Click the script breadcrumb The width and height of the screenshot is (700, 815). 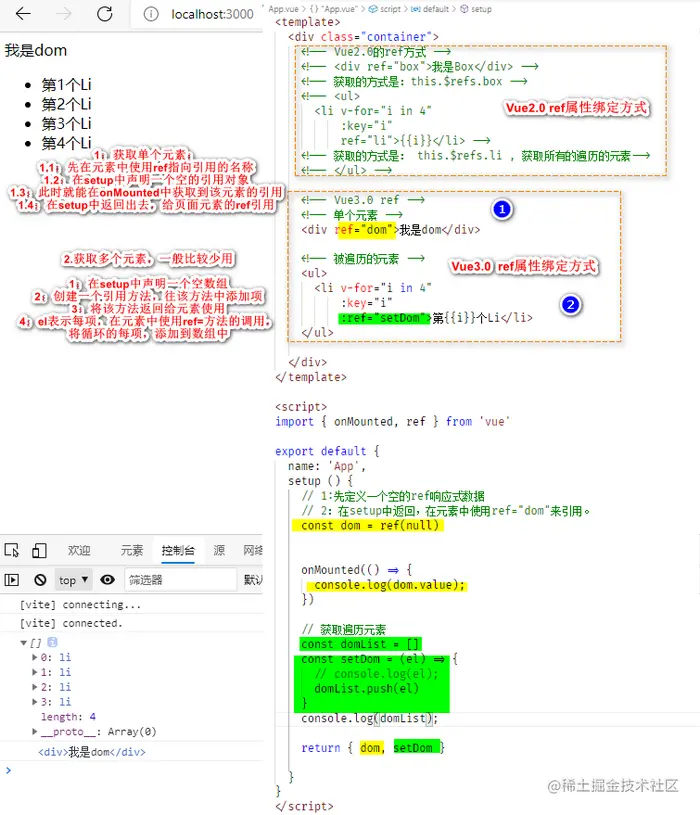click(x=385, y=9)
